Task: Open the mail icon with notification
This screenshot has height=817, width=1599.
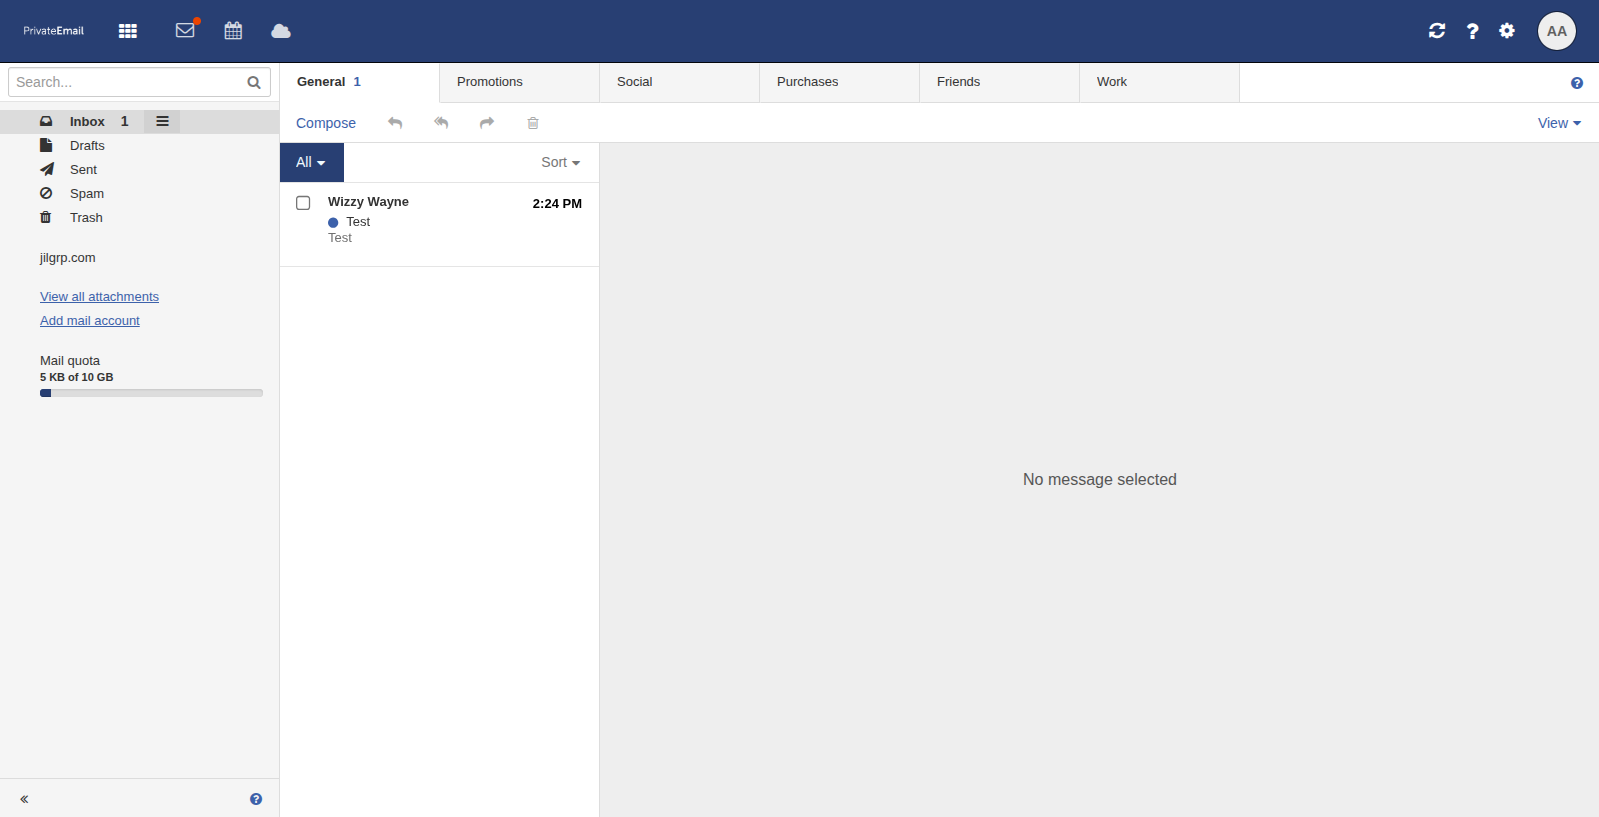Action: click(x=185, y=31)
